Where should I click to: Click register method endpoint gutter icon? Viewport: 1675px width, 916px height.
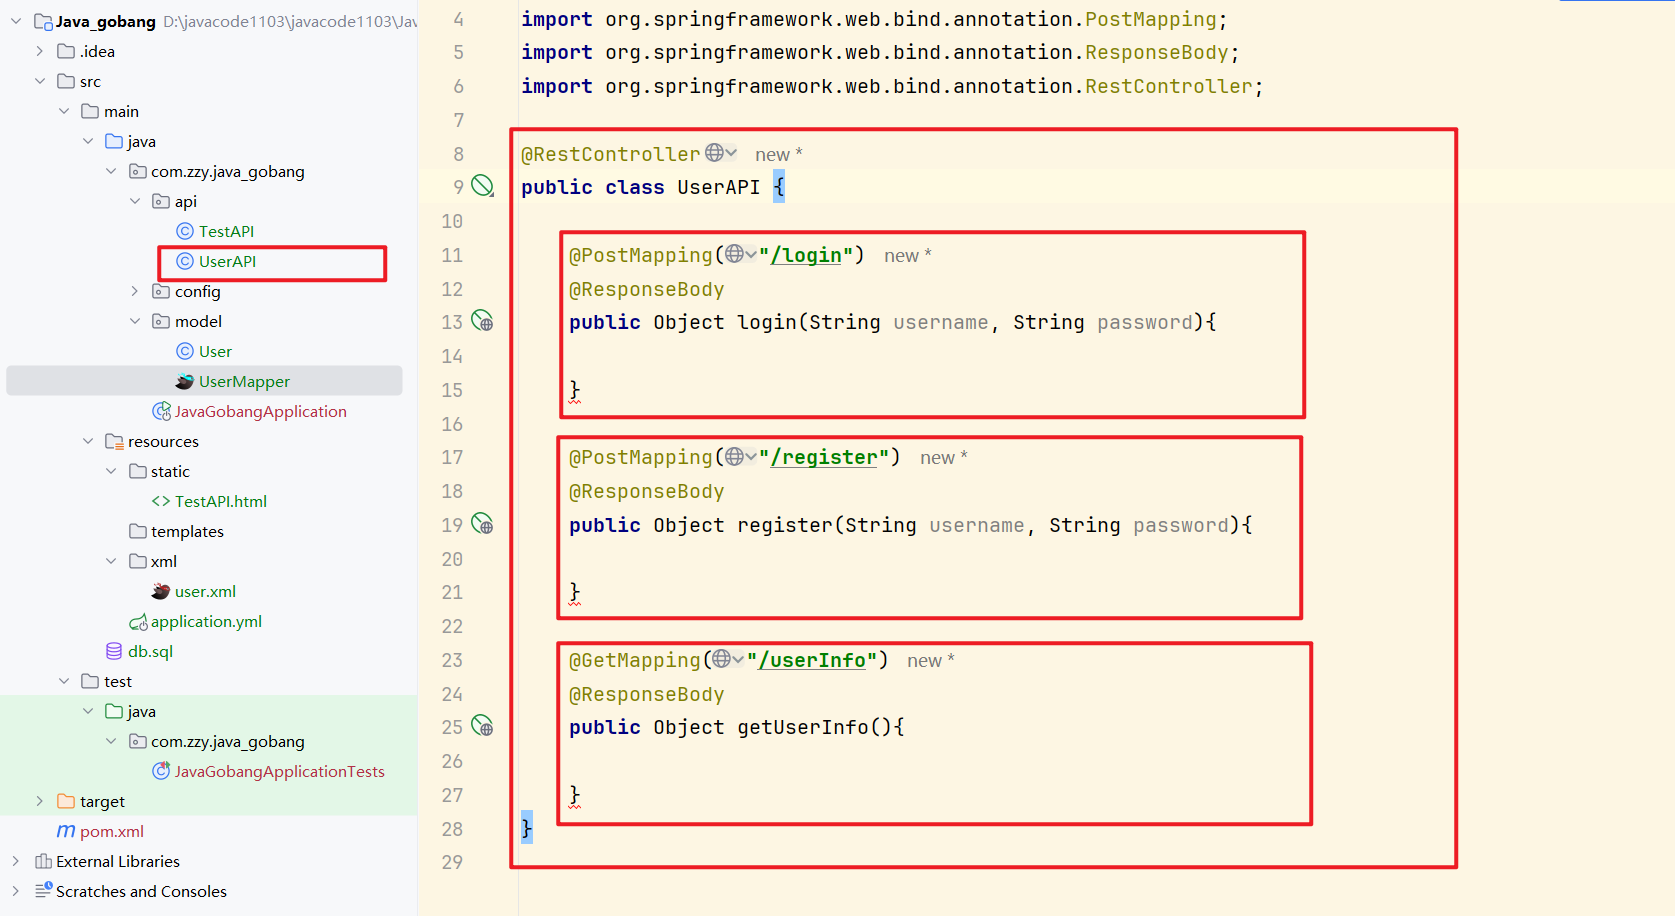click(x=482, y=523)
